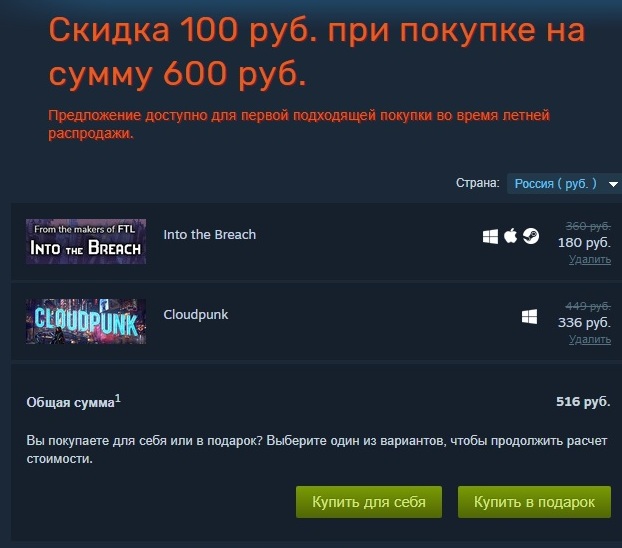Click Купить в подарок button
Screen dimensions: 622x548
pyautogui.click(x=534, y=502)
